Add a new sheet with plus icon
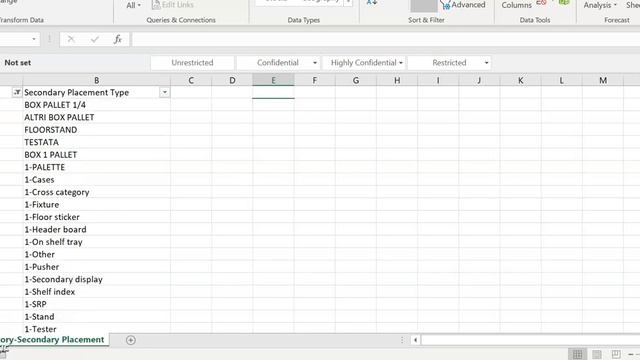Image resolution: width=640 pixels, height=360 pixels. [131, 340]
